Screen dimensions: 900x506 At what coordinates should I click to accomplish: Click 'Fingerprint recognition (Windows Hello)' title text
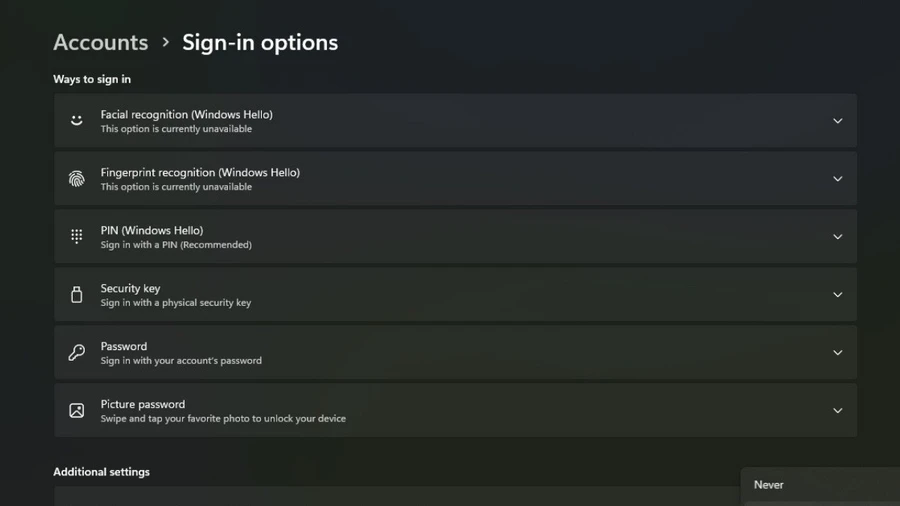pos(200,172)
